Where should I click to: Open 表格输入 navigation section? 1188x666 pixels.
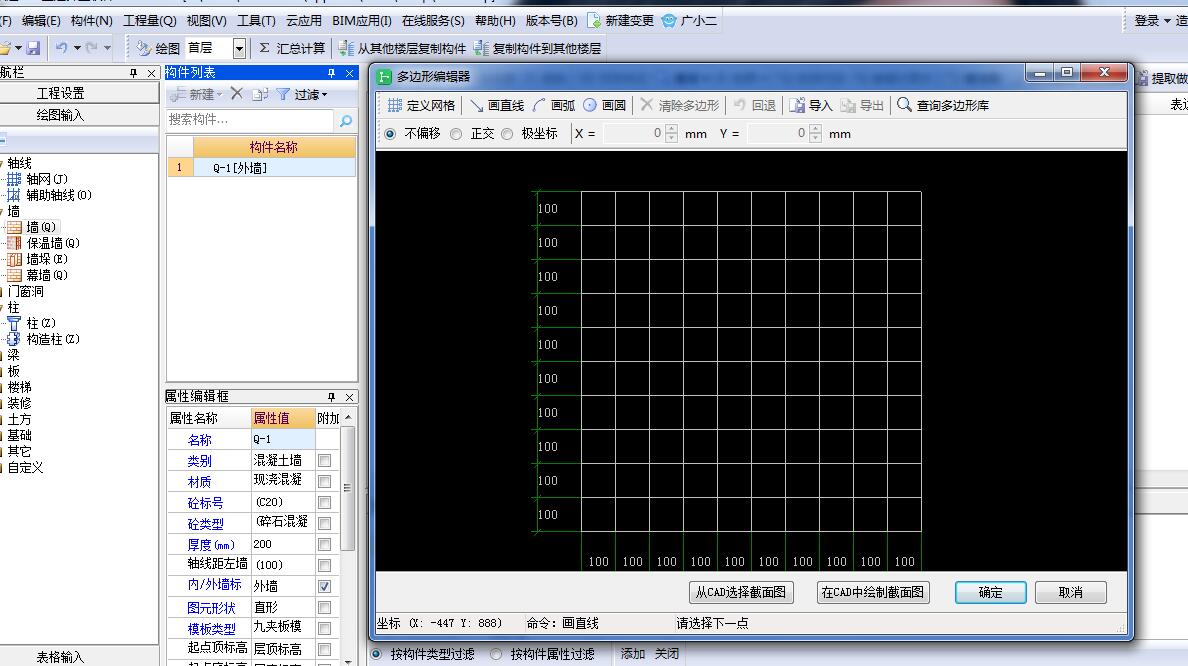(61, 657)
